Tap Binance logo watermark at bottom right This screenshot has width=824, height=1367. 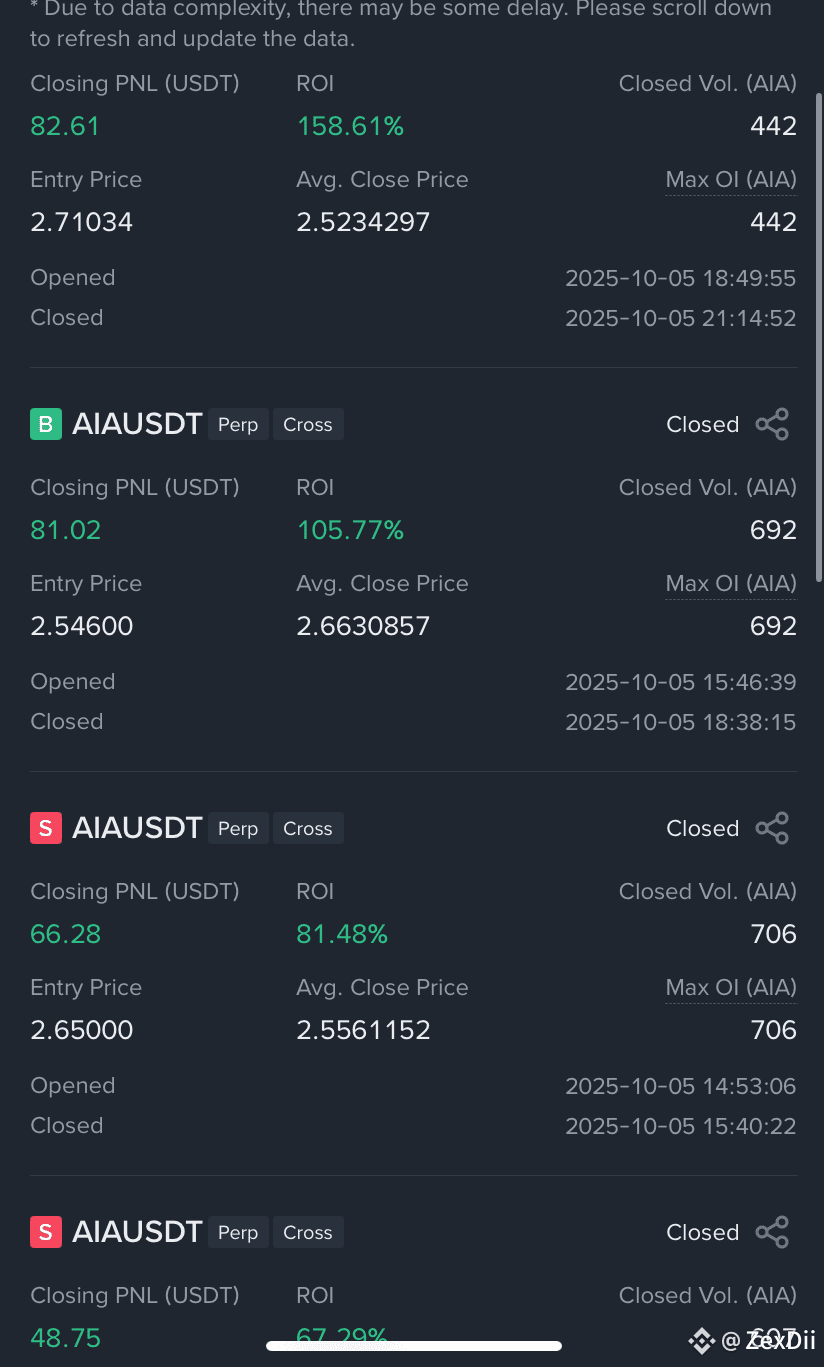coord(702,1340)
